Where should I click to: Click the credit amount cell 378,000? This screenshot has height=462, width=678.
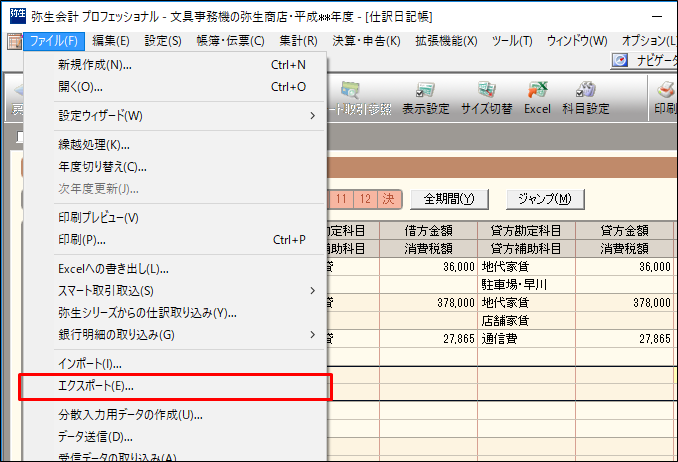pyautogui.click(x=625, y=303)
